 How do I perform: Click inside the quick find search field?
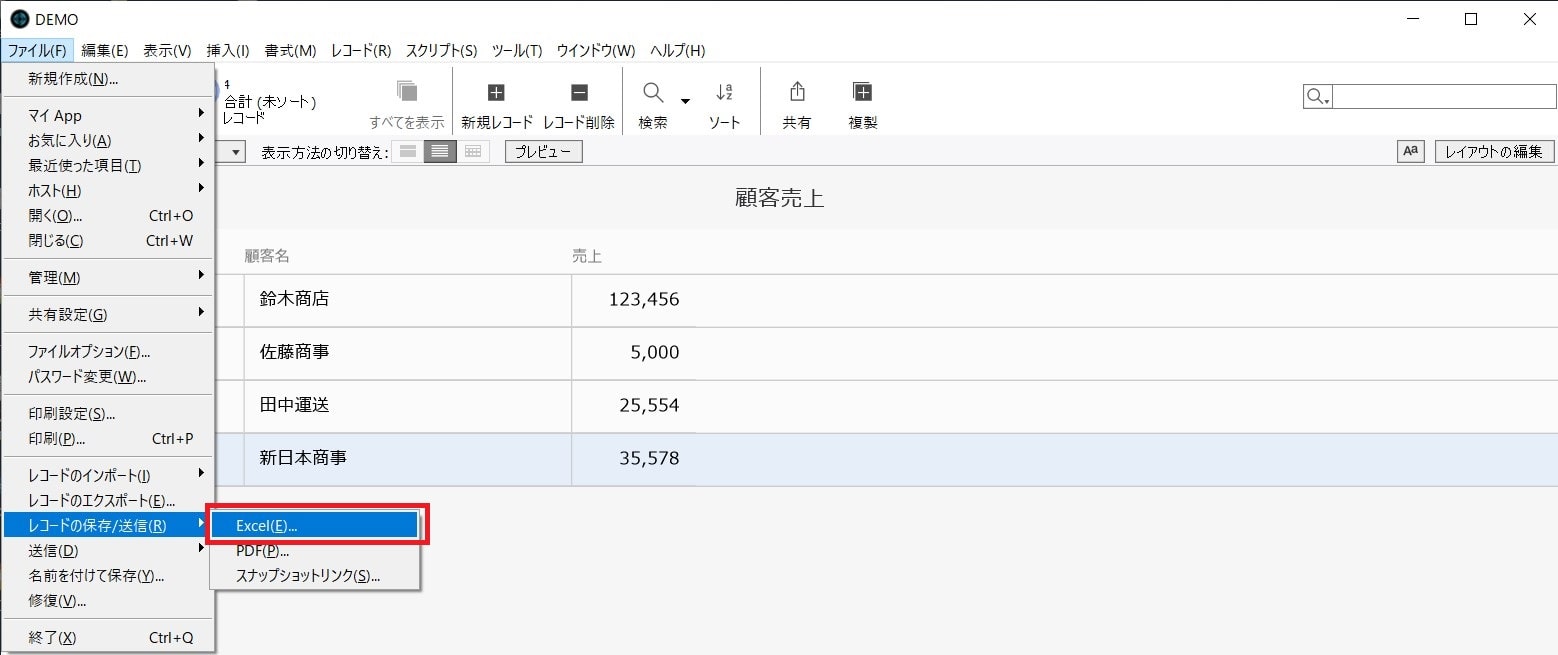point(1440,96)
